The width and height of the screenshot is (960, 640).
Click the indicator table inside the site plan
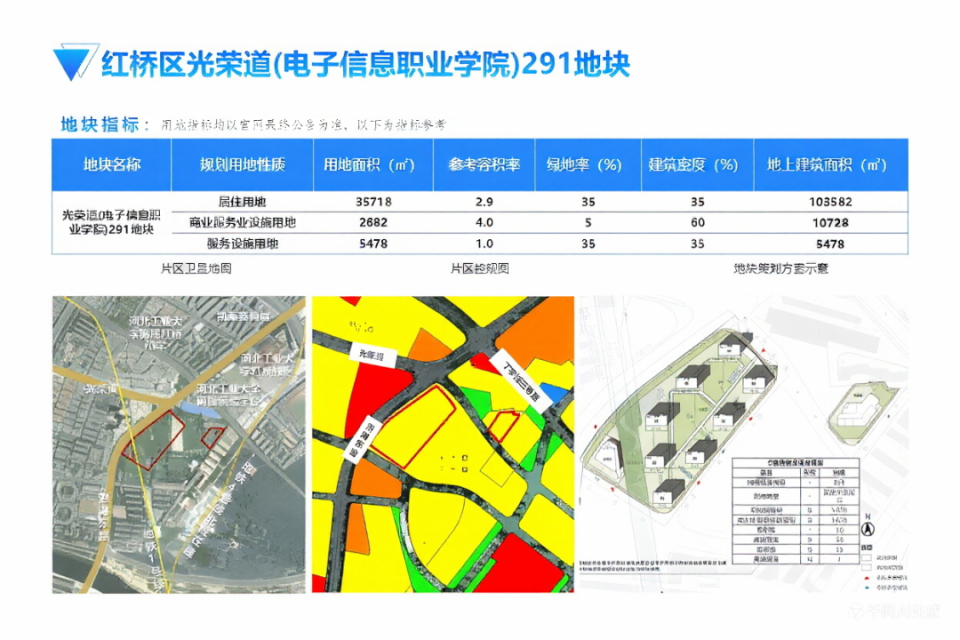pyautogui.click(x=795, y=511)
